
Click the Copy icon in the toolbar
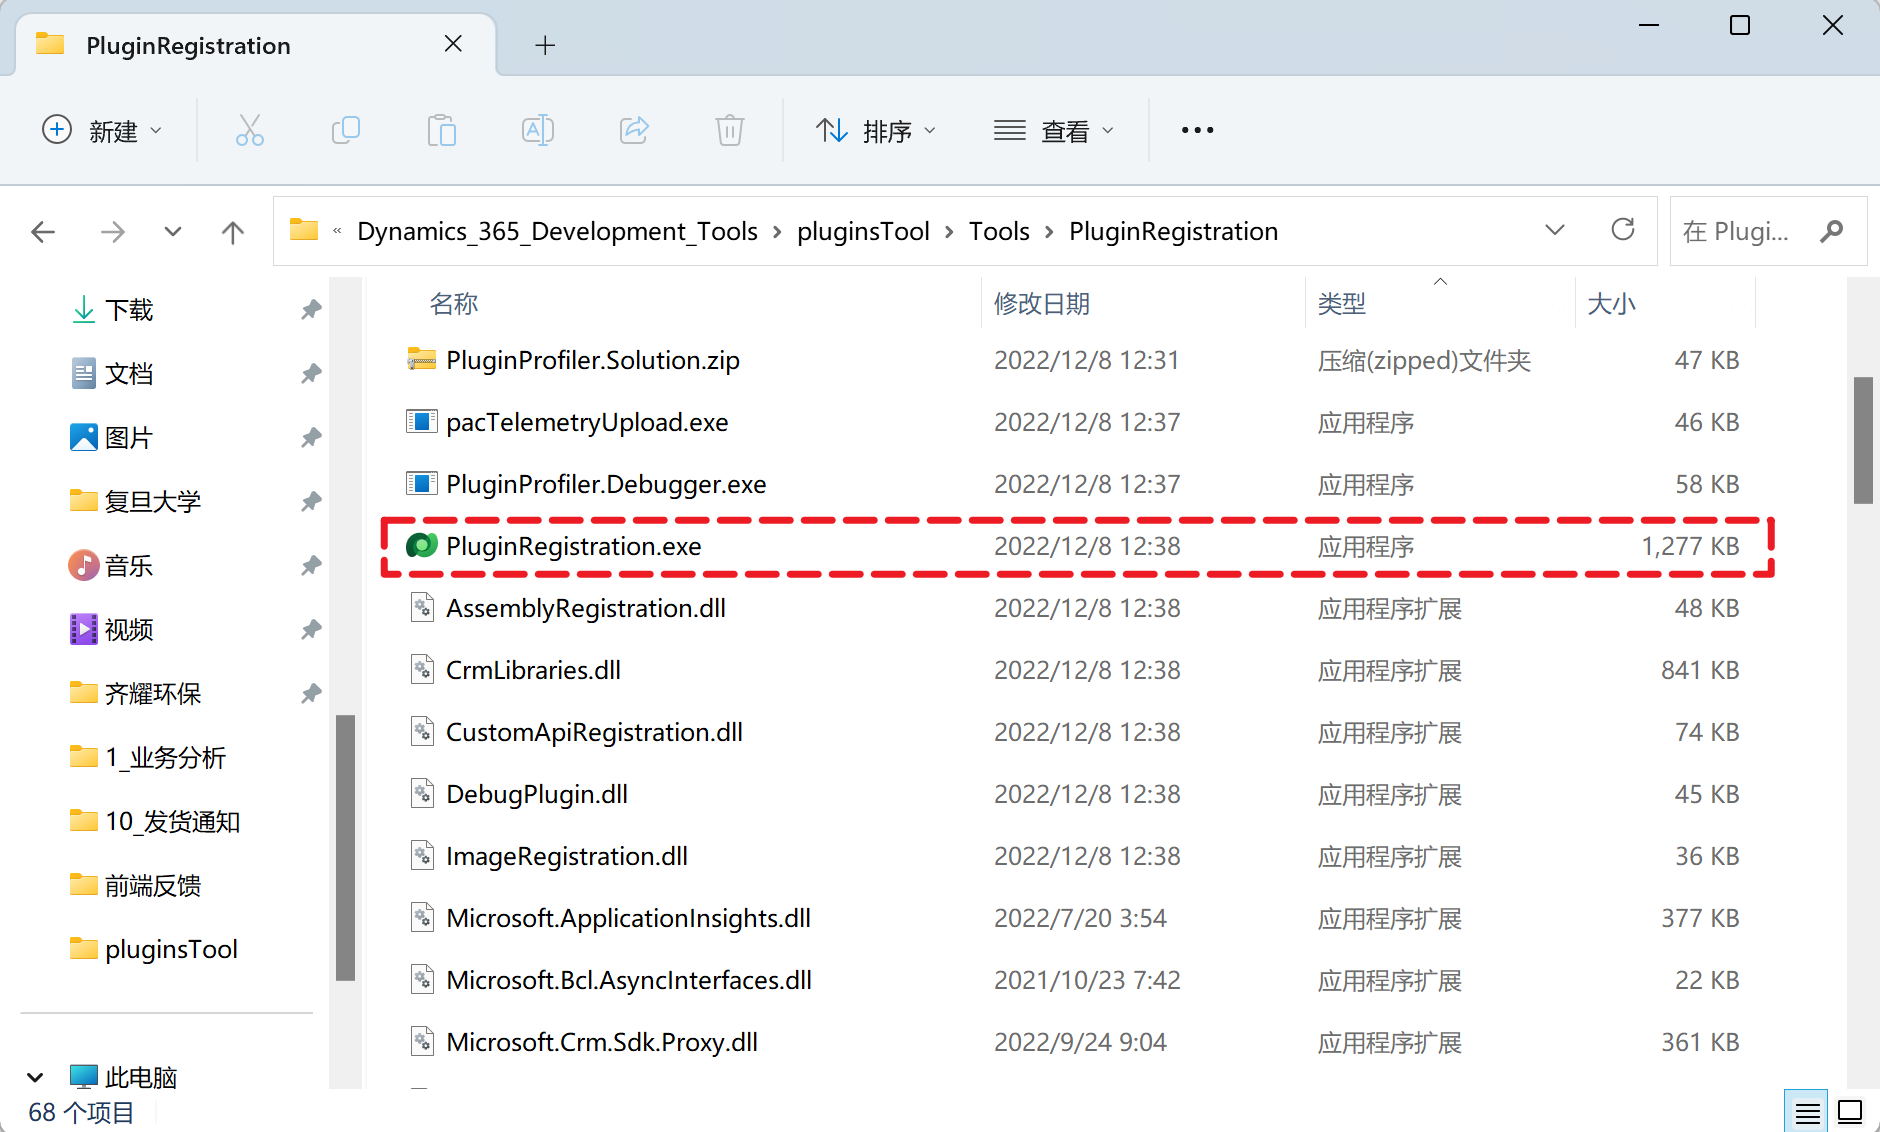[345, 130]
